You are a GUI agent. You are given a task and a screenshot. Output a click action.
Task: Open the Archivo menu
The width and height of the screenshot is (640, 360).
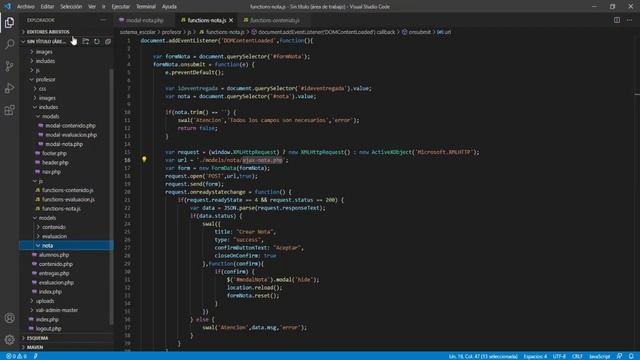pos(26,7)
